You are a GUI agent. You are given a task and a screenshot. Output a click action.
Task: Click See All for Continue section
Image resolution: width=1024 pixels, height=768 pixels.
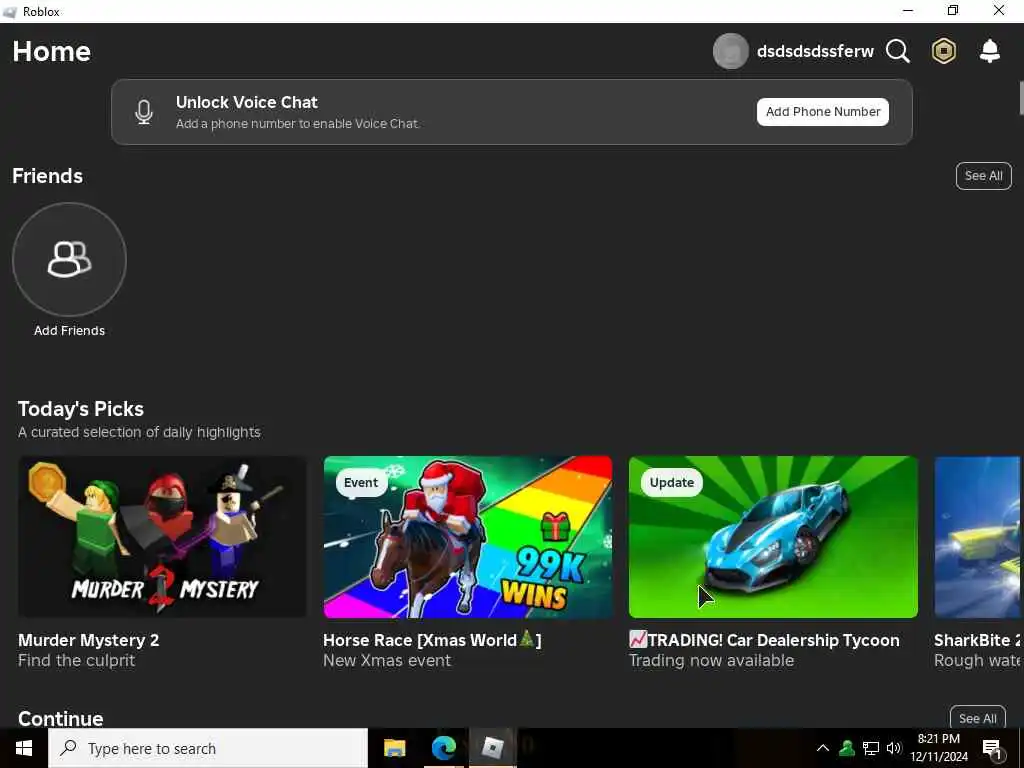point(978,718)
